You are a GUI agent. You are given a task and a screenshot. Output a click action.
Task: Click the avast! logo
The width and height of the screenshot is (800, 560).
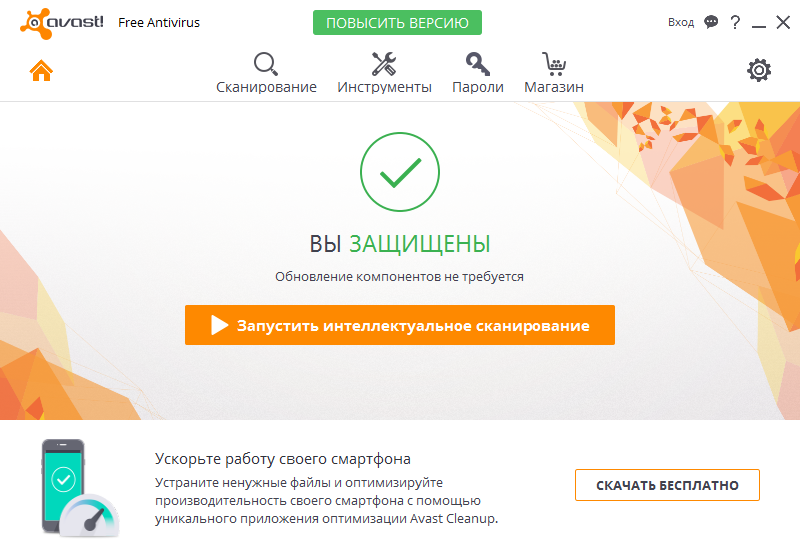(x=62, y=21)
